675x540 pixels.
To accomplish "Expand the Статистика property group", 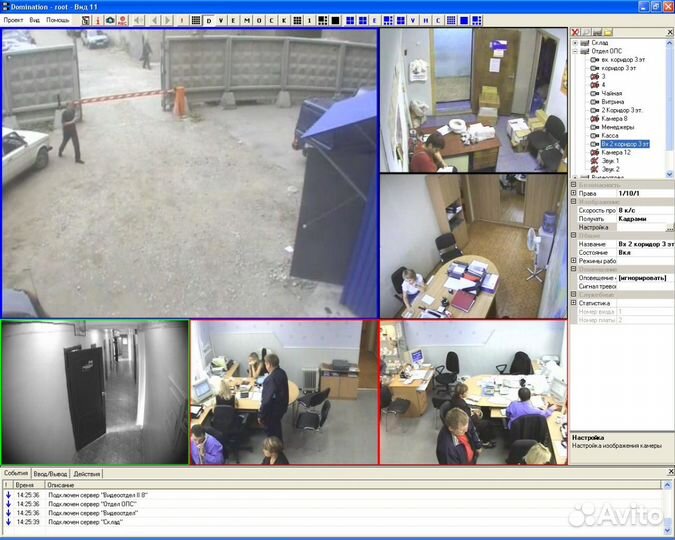I will click(x=573, y=302).
